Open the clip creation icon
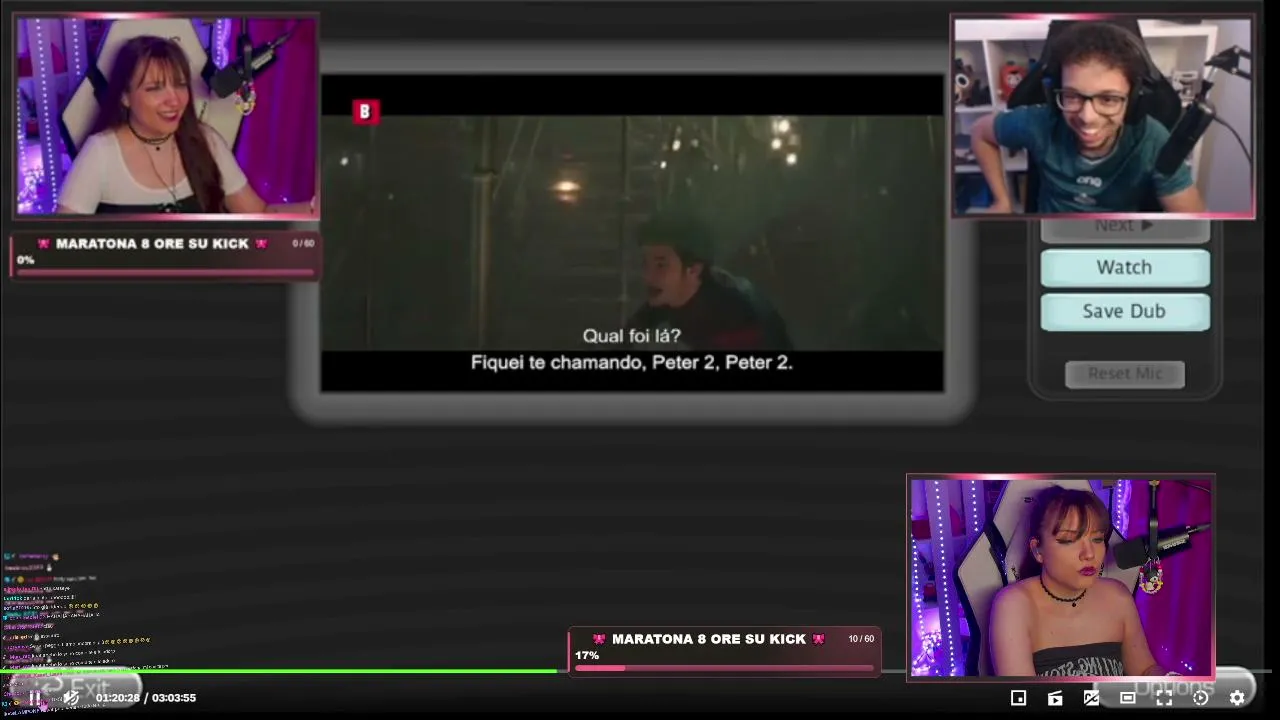This screenshot has width=1280, height=720. click(x=1055, y=698)
